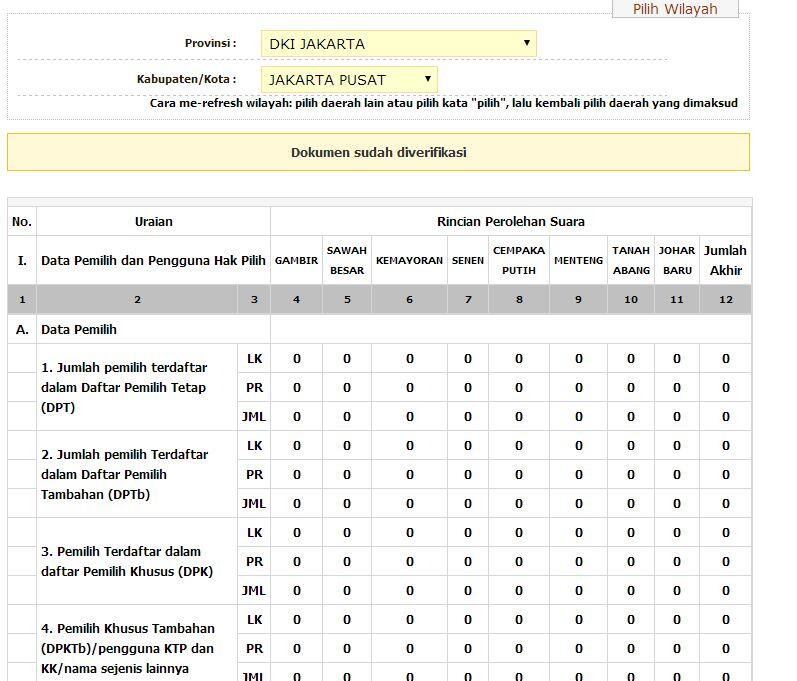Click the 'No.' header cell
797x681 pixels.
[x=22, y=222]
